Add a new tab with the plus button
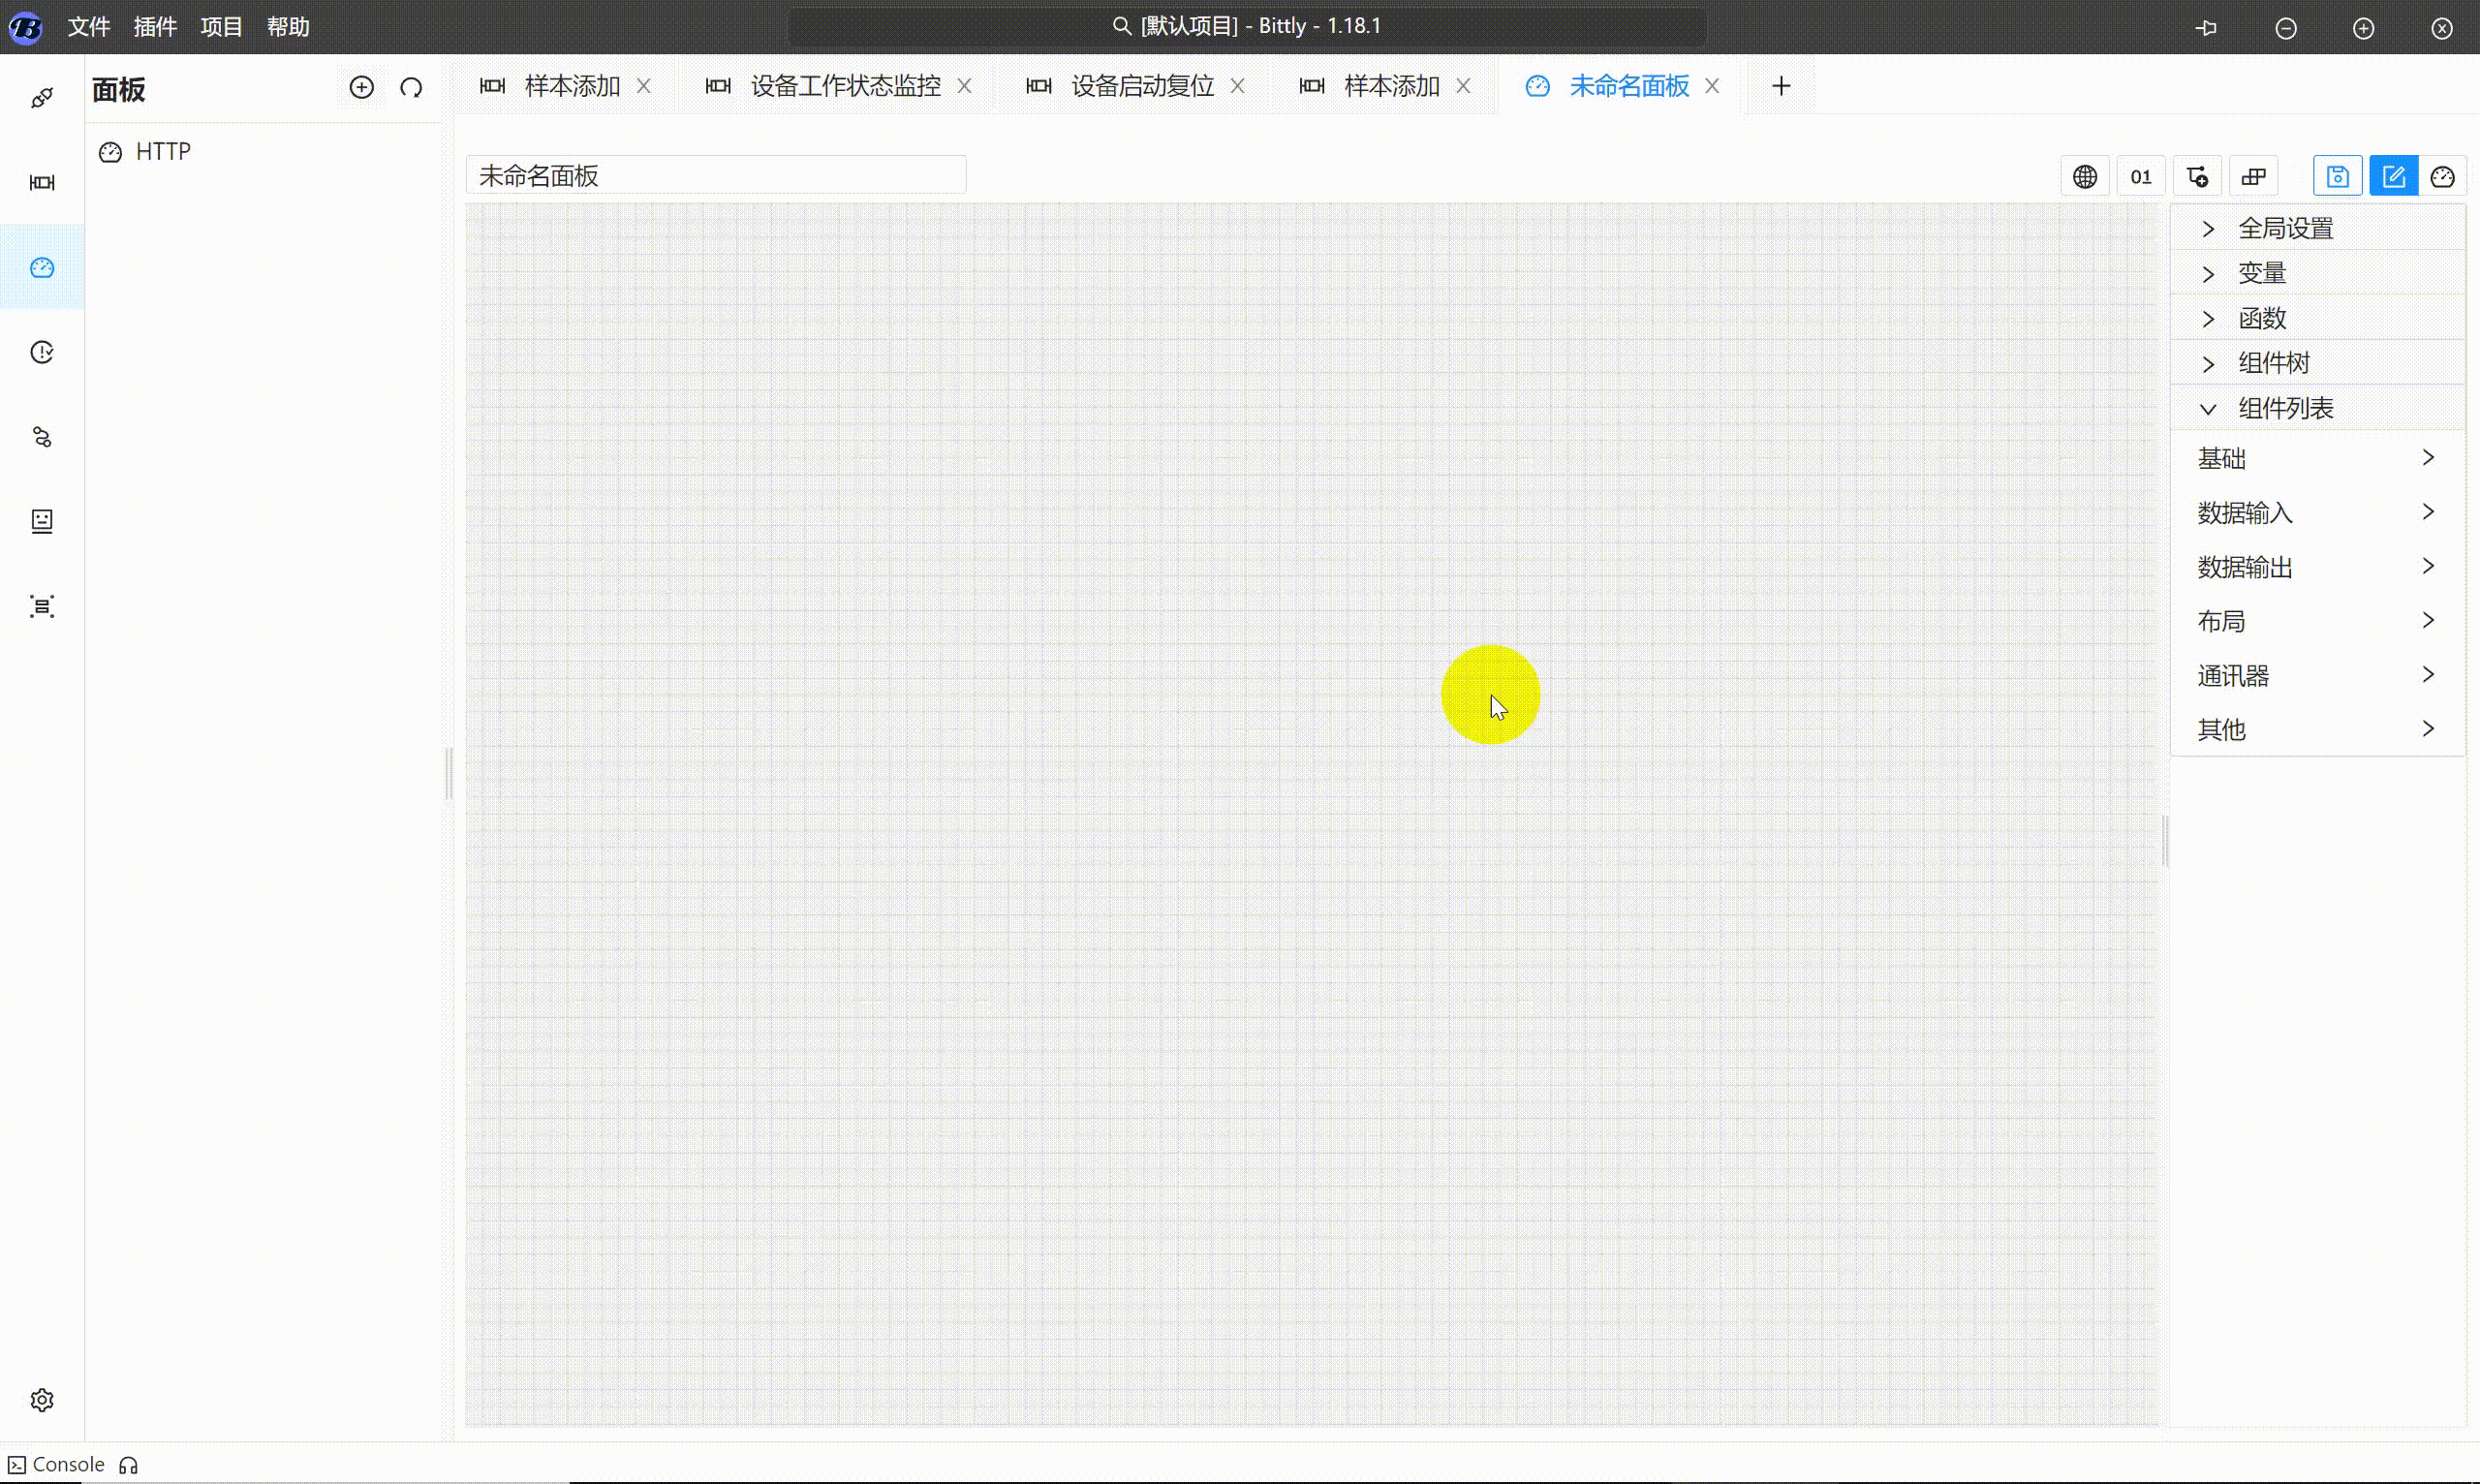 pyautogui.click(x=1782, y=85)
